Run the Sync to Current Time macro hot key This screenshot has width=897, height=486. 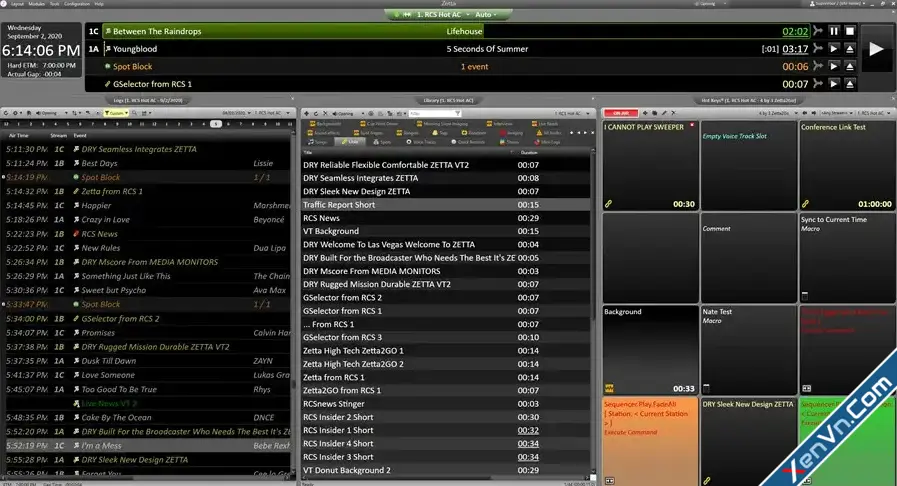847,258
